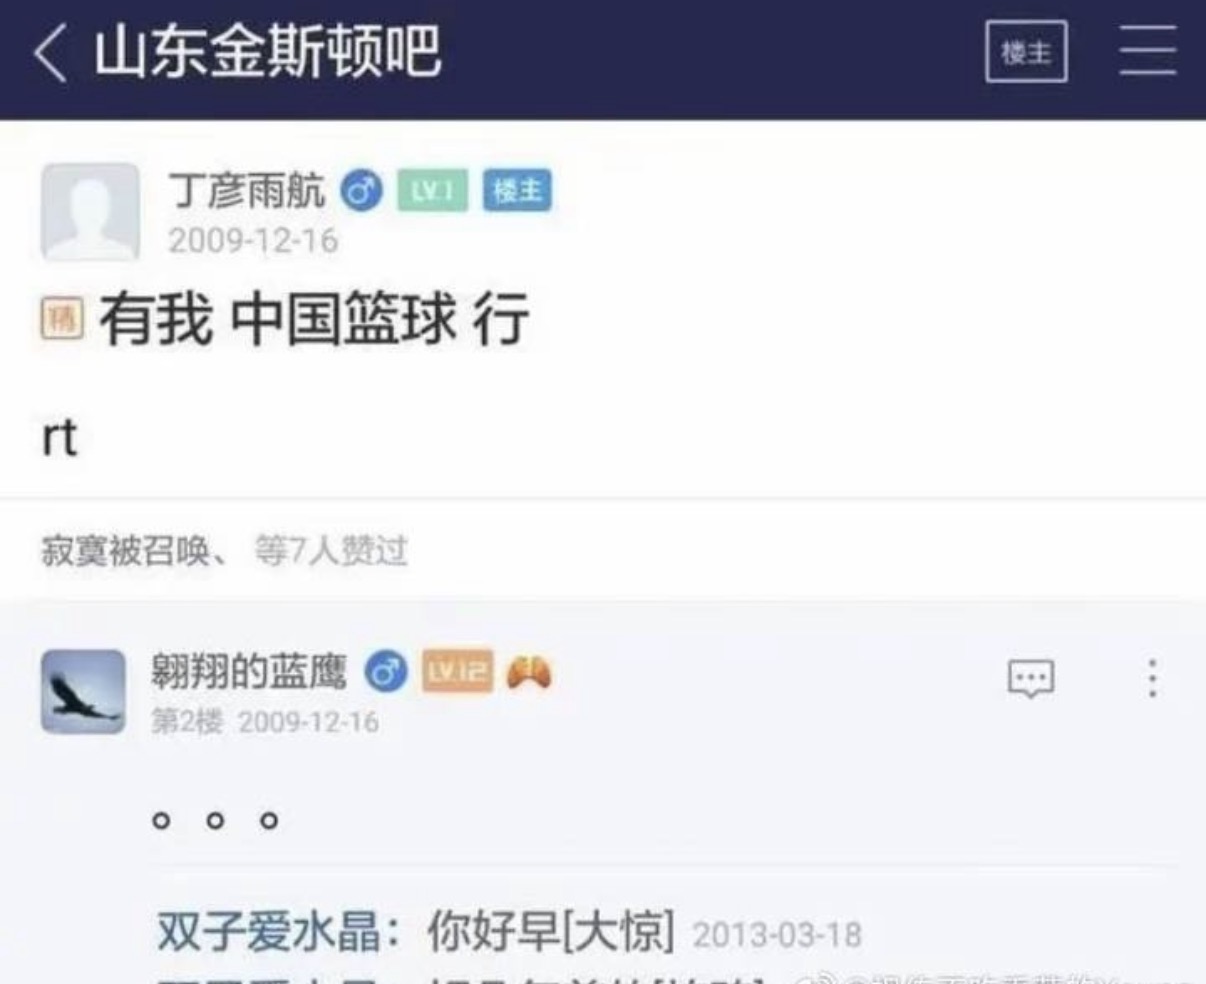The width and height of the screenshot is (1206, 984).
Task: Tap the 精 featured post badge
Action: click(61, 320)
